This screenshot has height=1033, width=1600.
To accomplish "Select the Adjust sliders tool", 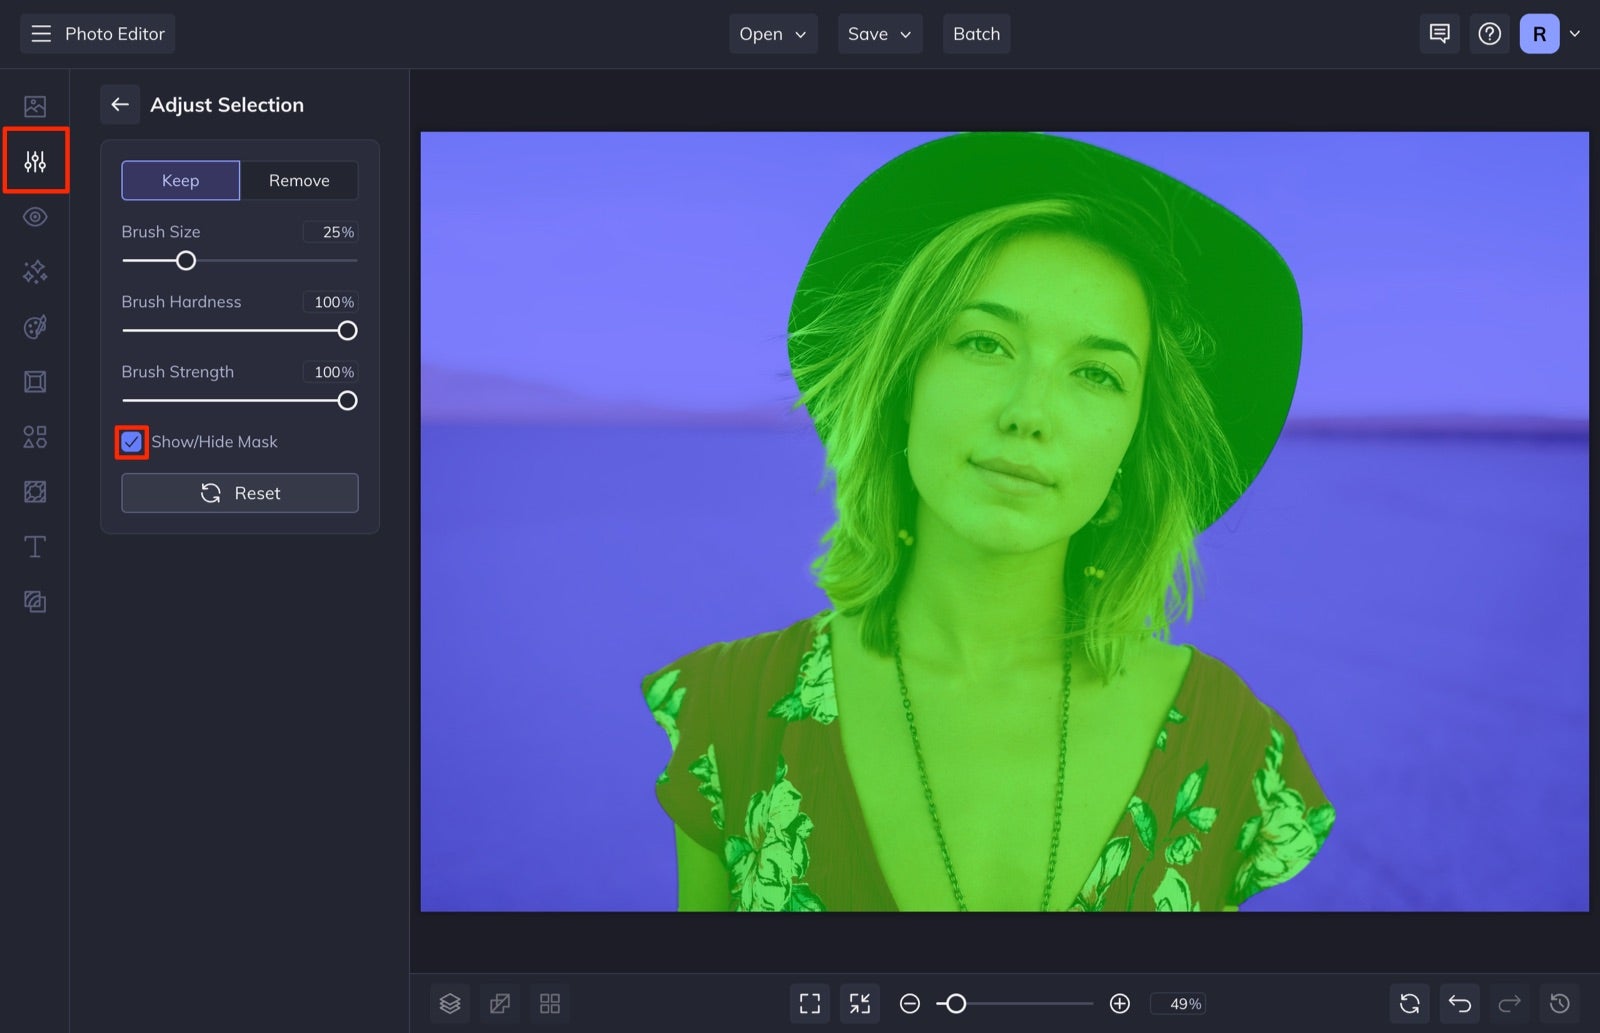I will point(35,159).
